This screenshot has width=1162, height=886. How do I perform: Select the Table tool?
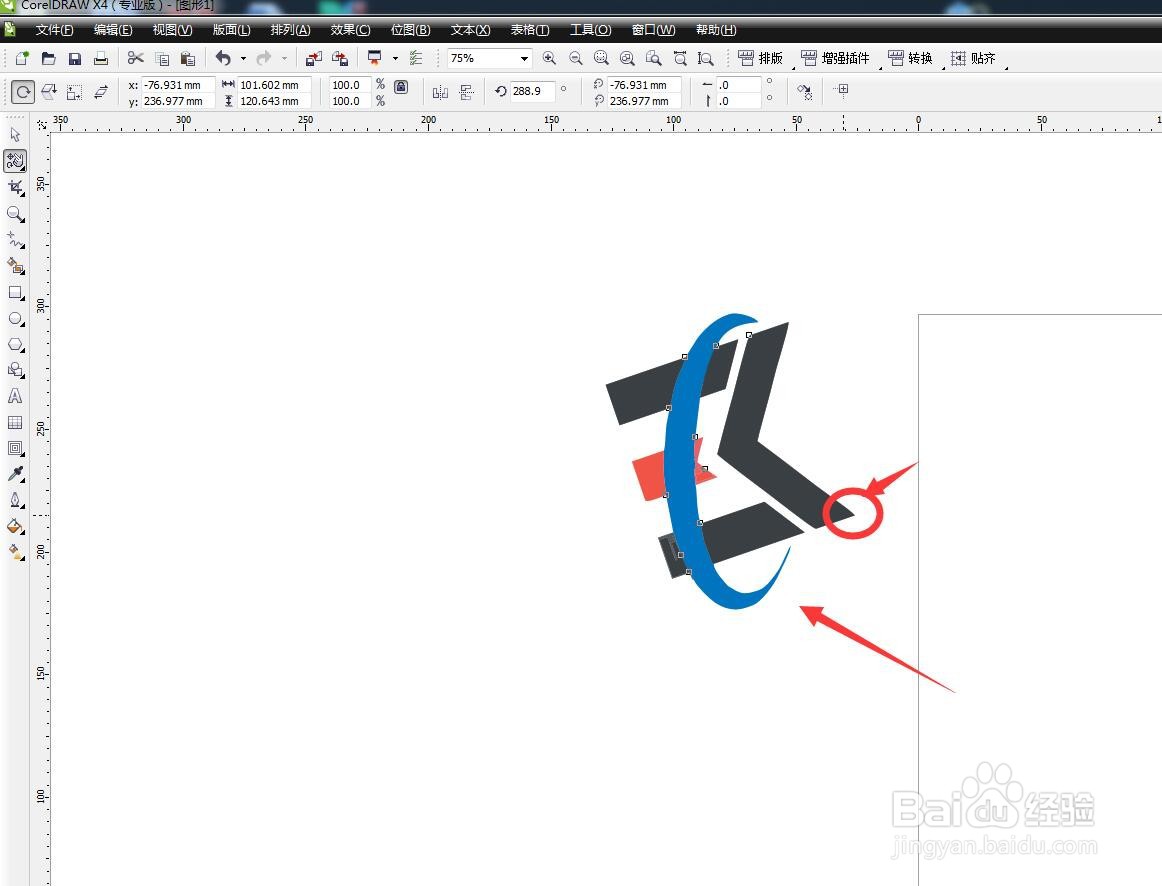point(15,422)
